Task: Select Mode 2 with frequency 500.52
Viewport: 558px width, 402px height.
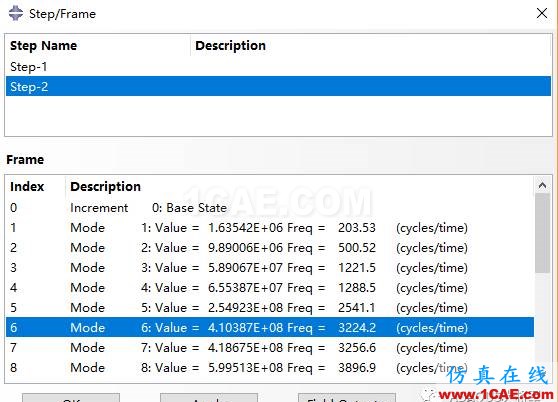Action: tap(270, 248)
